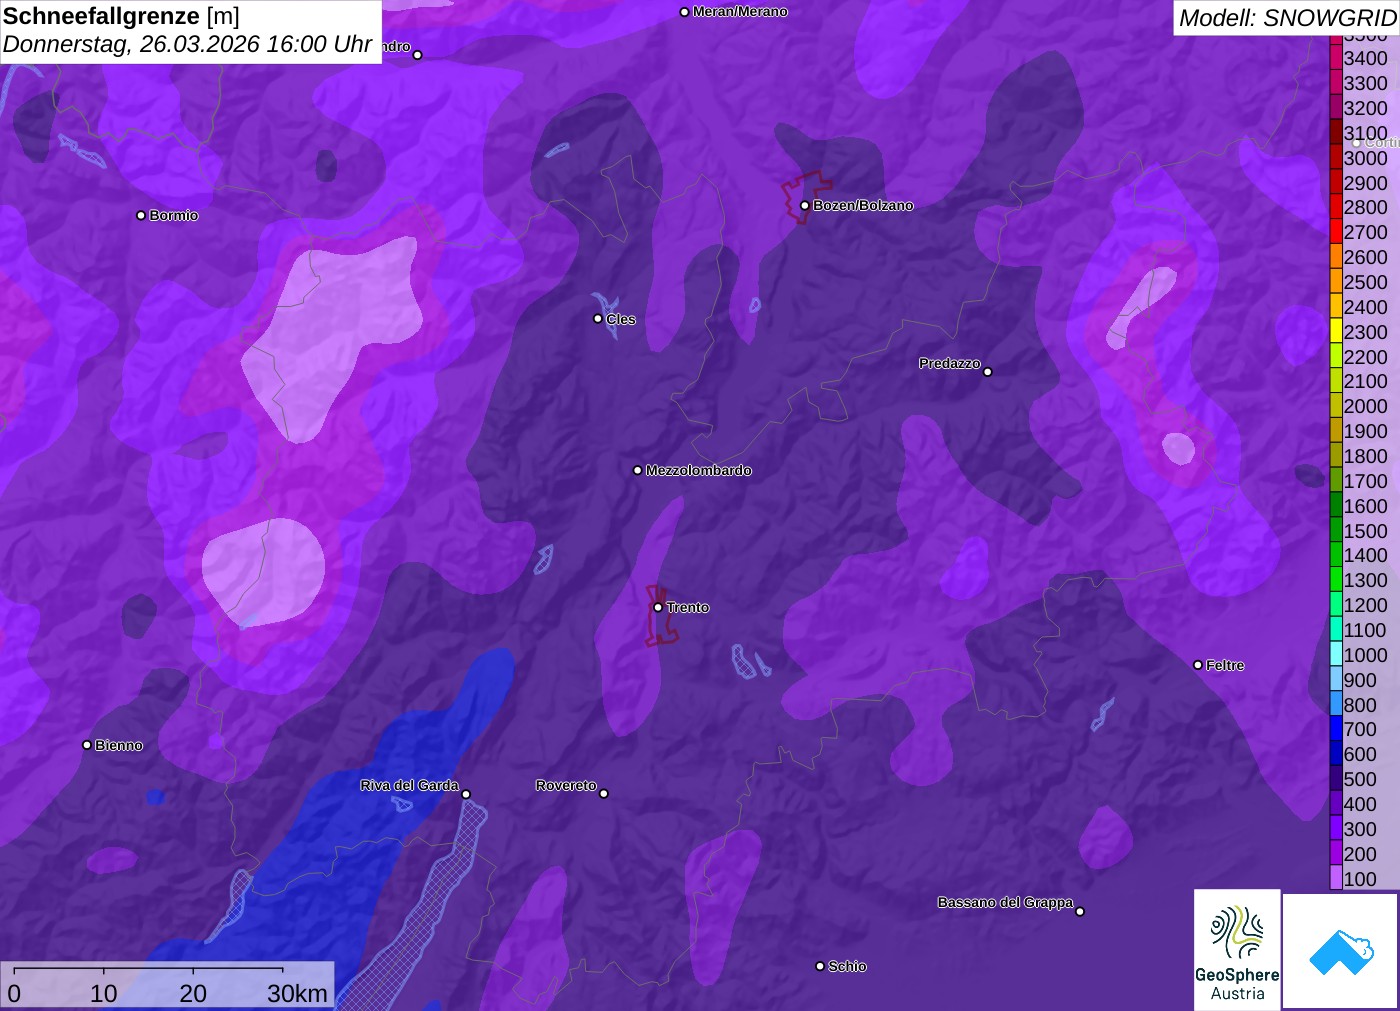Select the Feltre marker dot
This screenshot has width=1400, height=1011.
tap(1198, 665)
